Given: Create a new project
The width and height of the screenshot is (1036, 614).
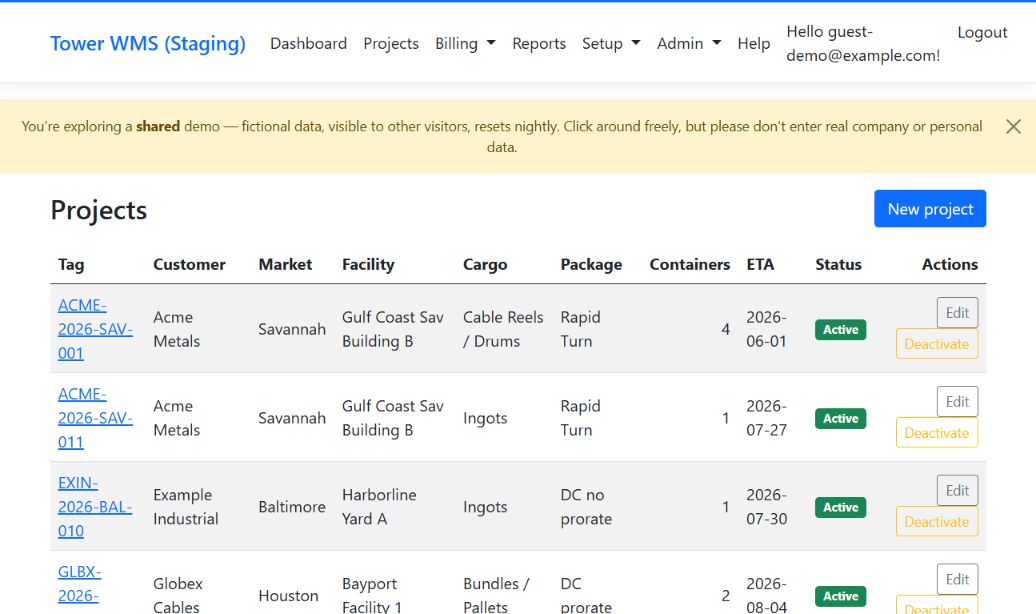Looking at the screenshot, I should [930, 209].
